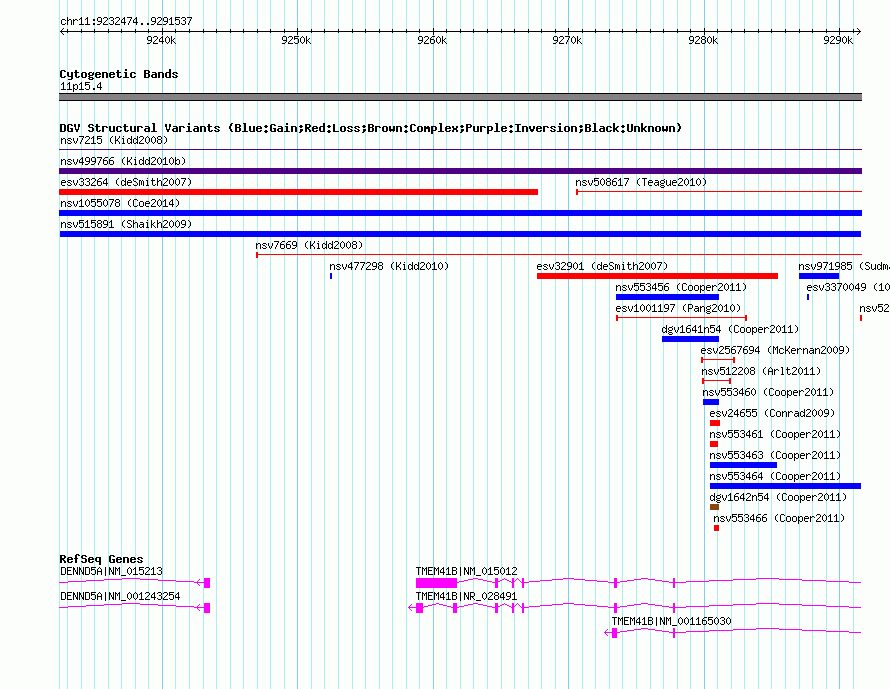
Task: Click the nsv971985 blue gain bar
Action: (819, 276)
